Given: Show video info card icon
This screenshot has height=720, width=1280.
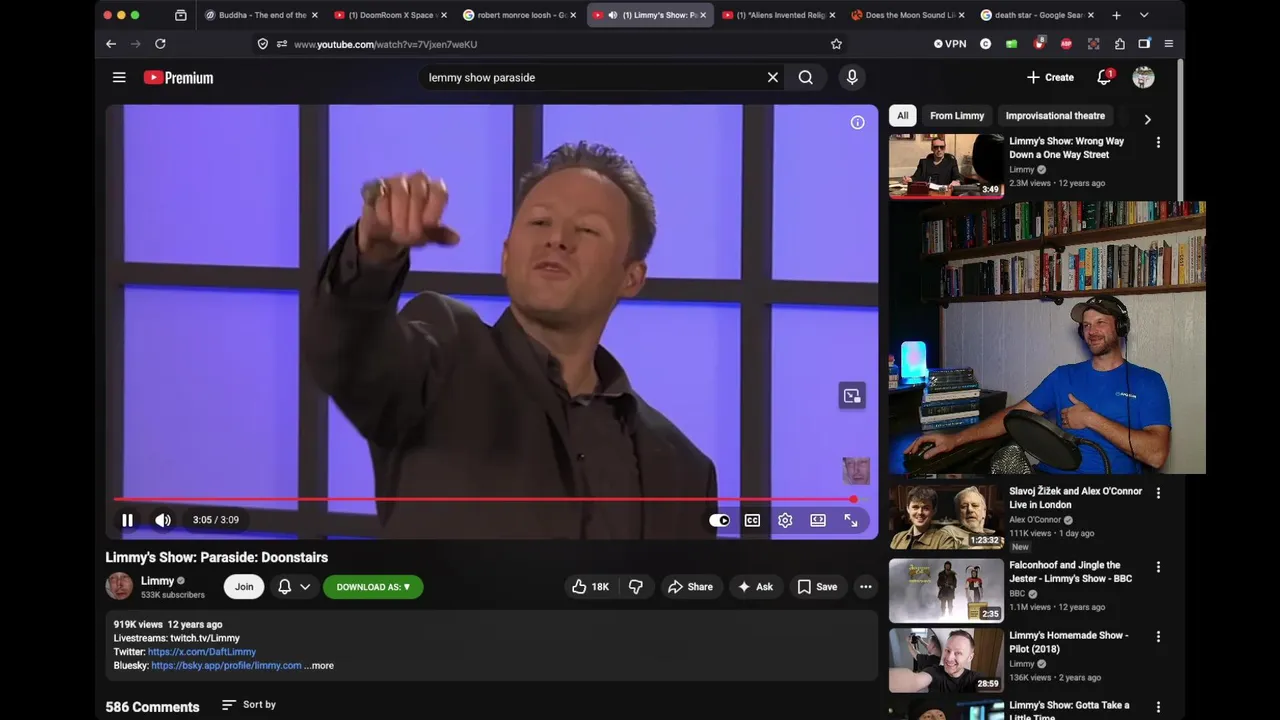Looking at the screenshot, I should [857, 122].
